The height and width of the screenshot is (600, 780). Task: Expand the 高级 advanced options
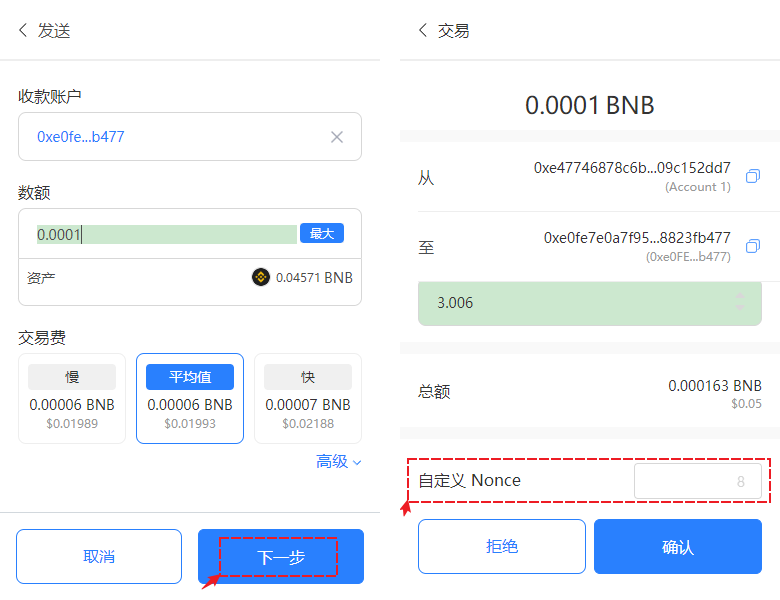point(339,461)
